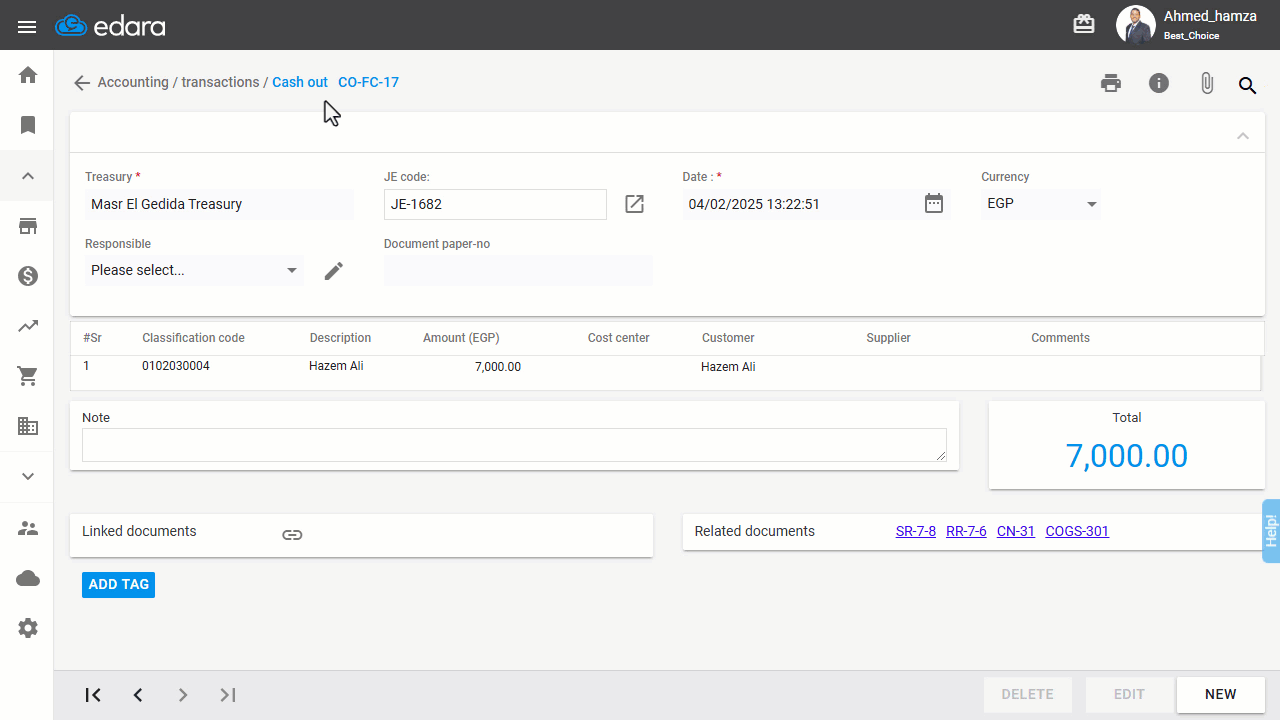Image resolution: width=1280 pixels, height=720 pixels.
Task: Open the Help side tab
Action: click(1271, 531)
